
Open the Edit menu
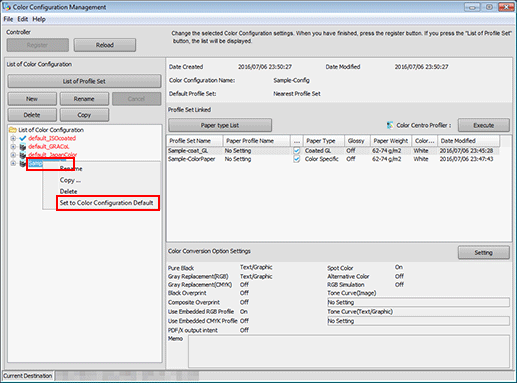coord(23,19)
